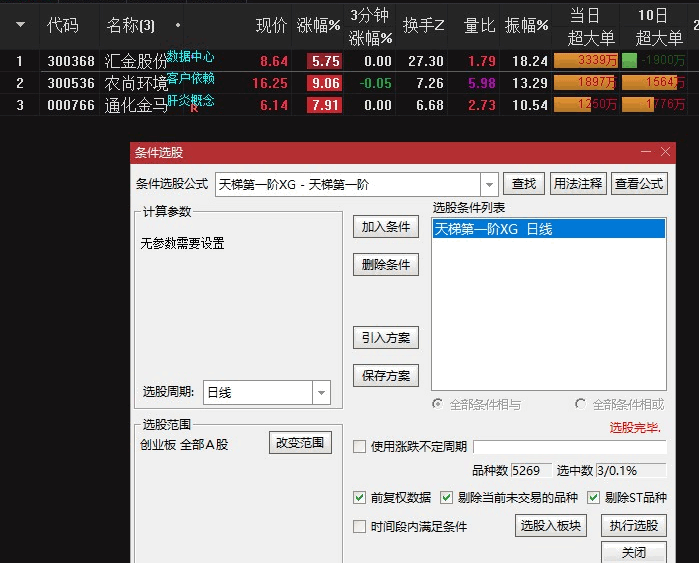Image resolution: width=699 pixels, height=563 pixels.
Task: Open the table column menu triangle
Action: tap(20, 25)
